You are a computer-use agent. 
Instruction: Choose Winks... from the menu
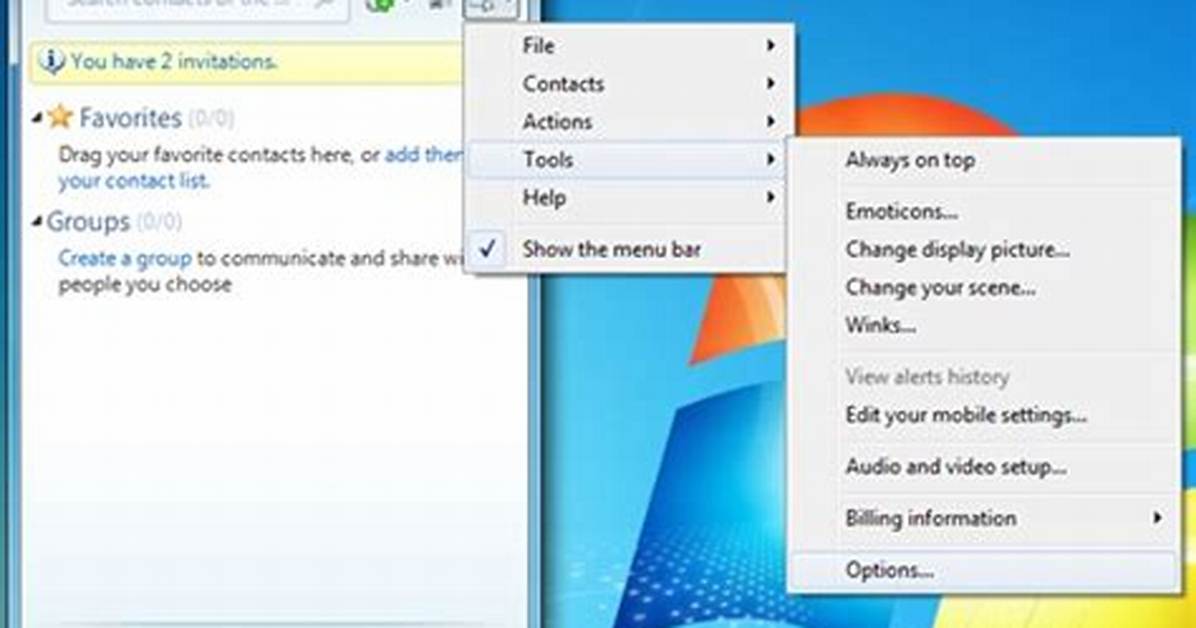click(x=983, y=325)
